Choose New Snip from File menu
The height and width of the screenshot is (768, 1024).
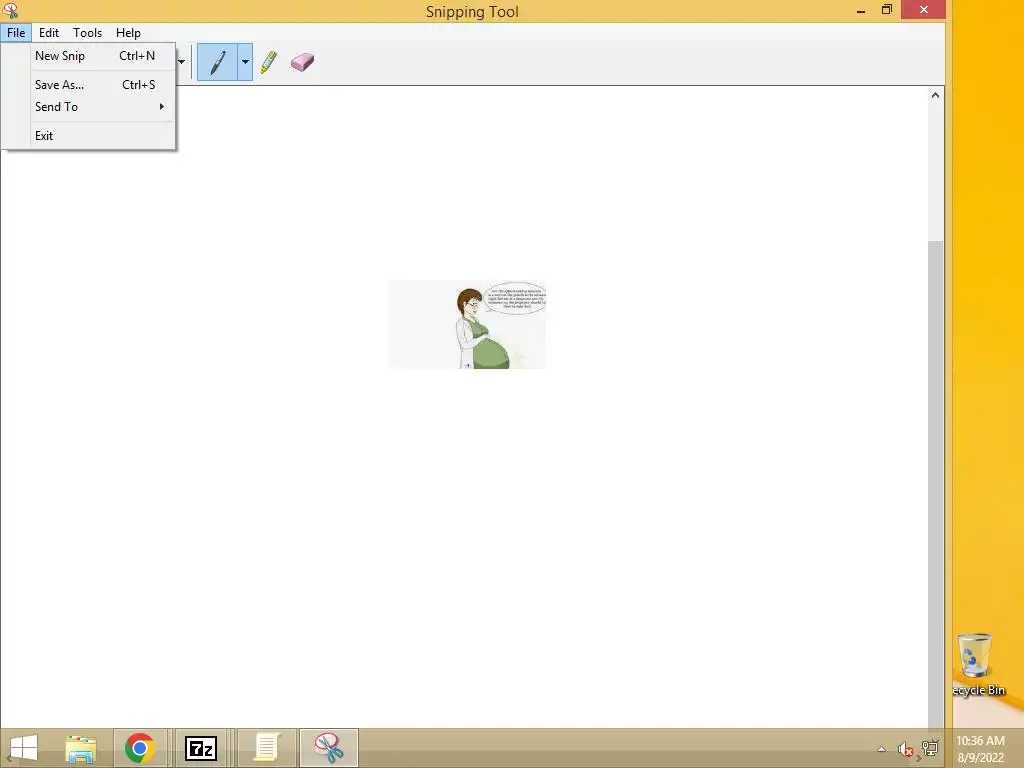(95, 56)
